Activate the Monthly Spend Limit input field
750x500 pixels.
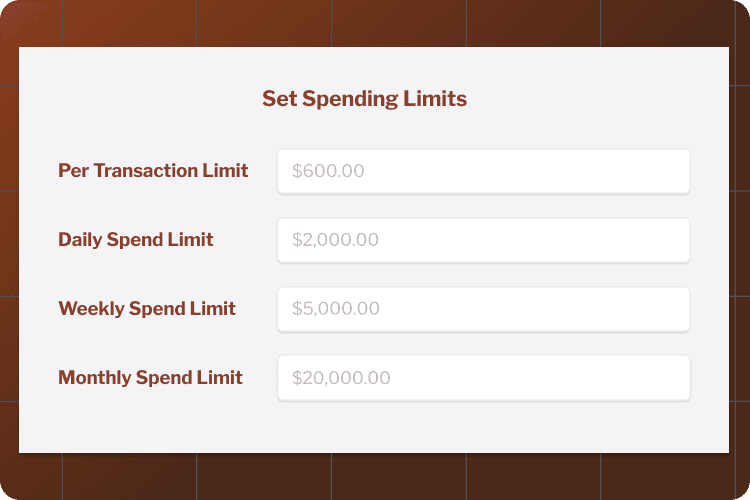click(483, 378)
